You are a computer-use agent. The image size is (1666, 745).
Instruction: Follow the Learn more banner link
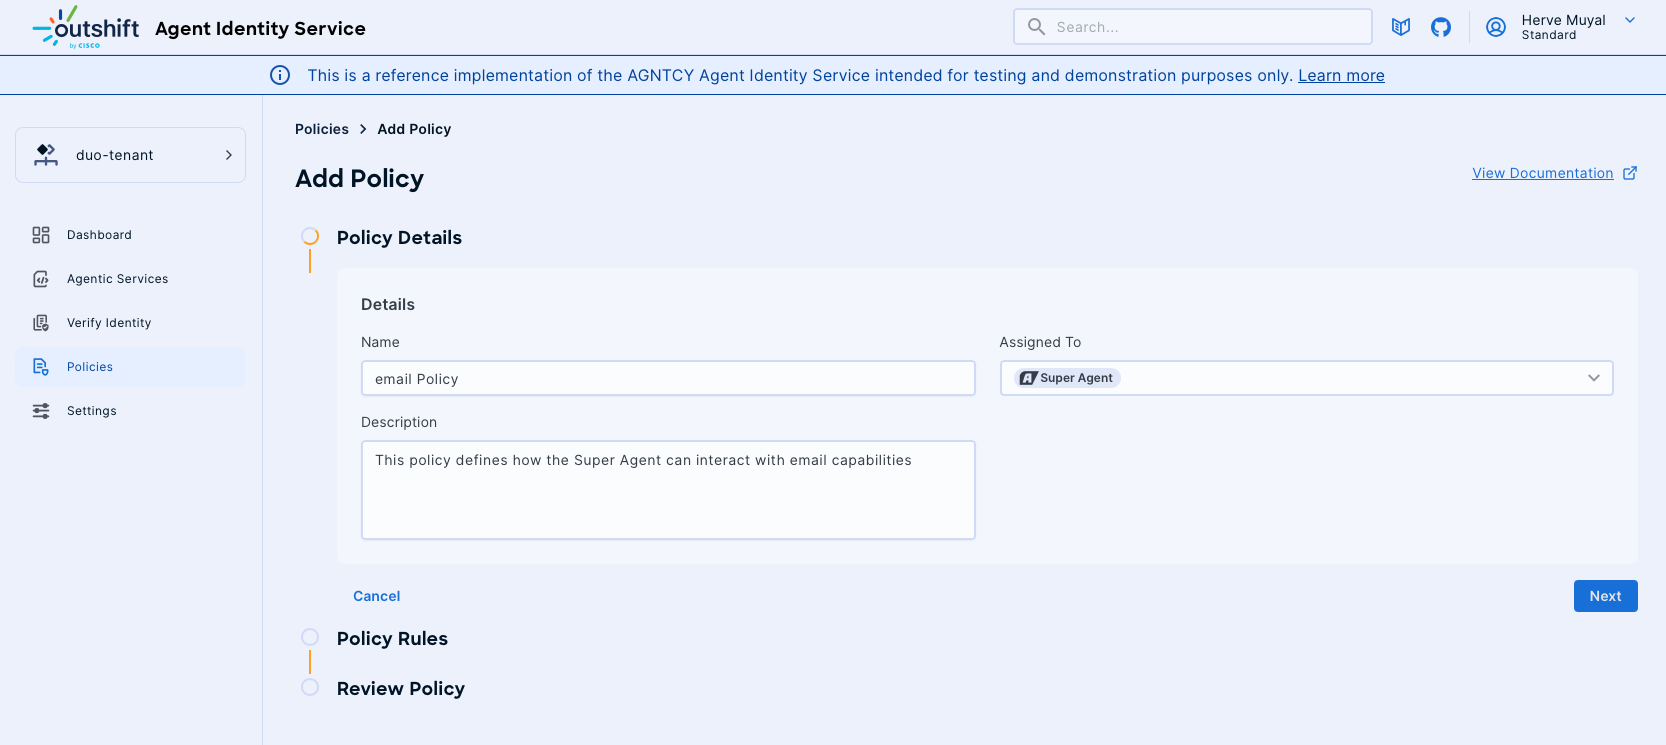click(x=1341, y=75)
